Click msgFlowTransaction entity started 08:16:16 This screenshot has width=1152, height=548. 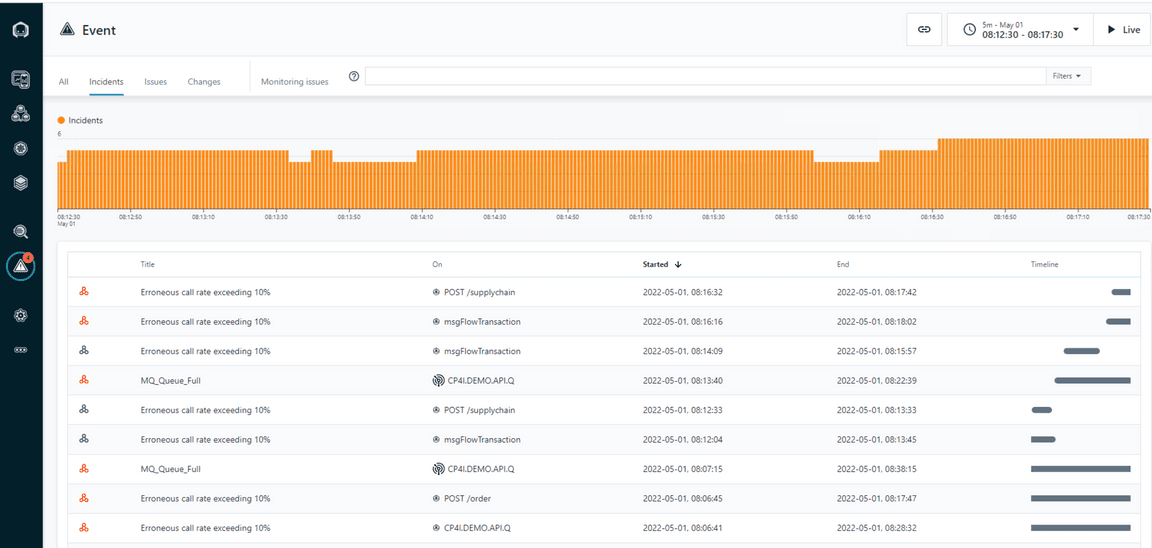pos(482,322)
